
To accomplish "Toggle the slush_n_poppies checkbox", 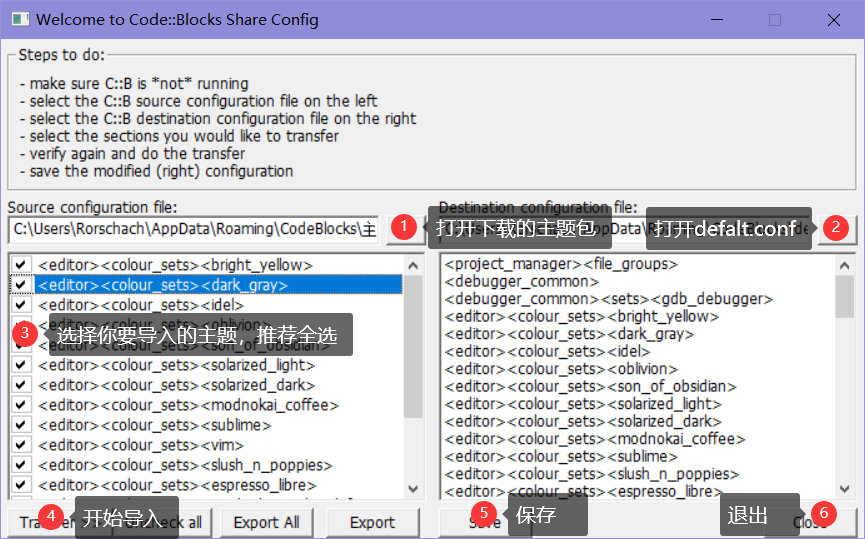I will (x=20, y=465).
